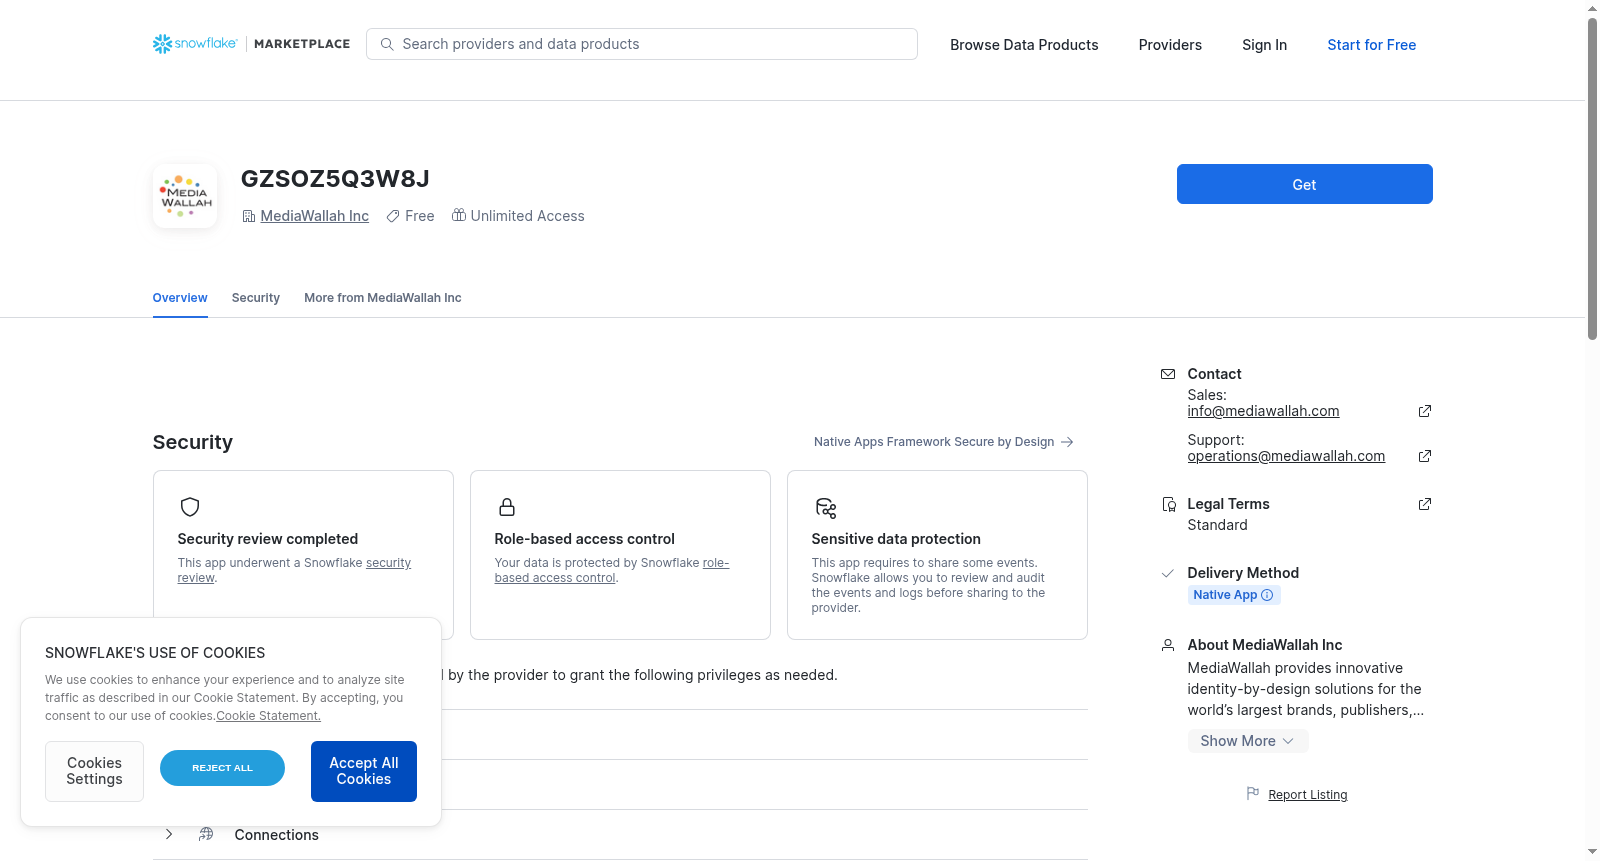The width and height of the screenshot is (1600, 861).
Task: Click the padlock role-based access icon
Action: pos(507,507)
